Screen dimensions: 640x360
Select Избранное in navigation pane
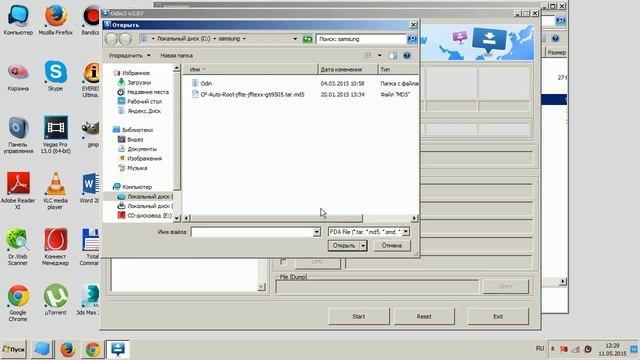tap(136, 73)
